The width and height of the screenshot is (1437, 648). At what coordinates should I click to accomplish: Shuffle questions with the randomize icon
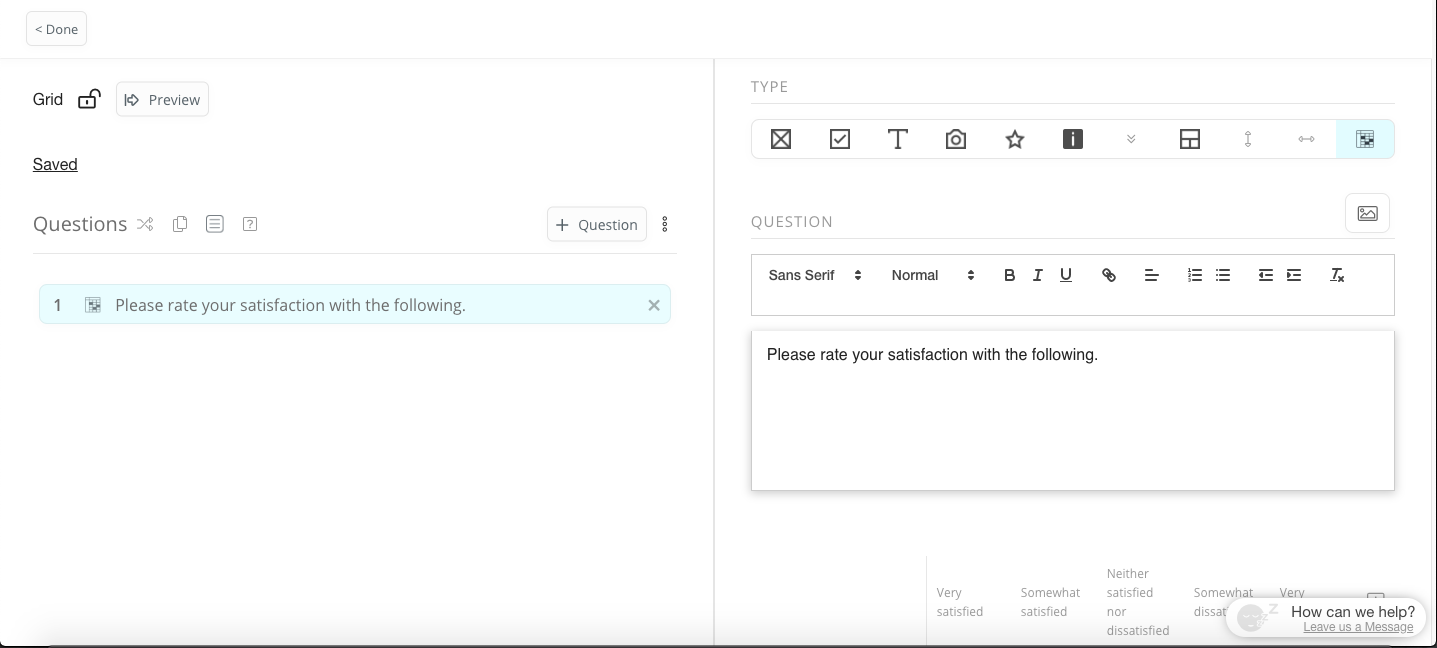pyautogui.click(x=145, y=224)
